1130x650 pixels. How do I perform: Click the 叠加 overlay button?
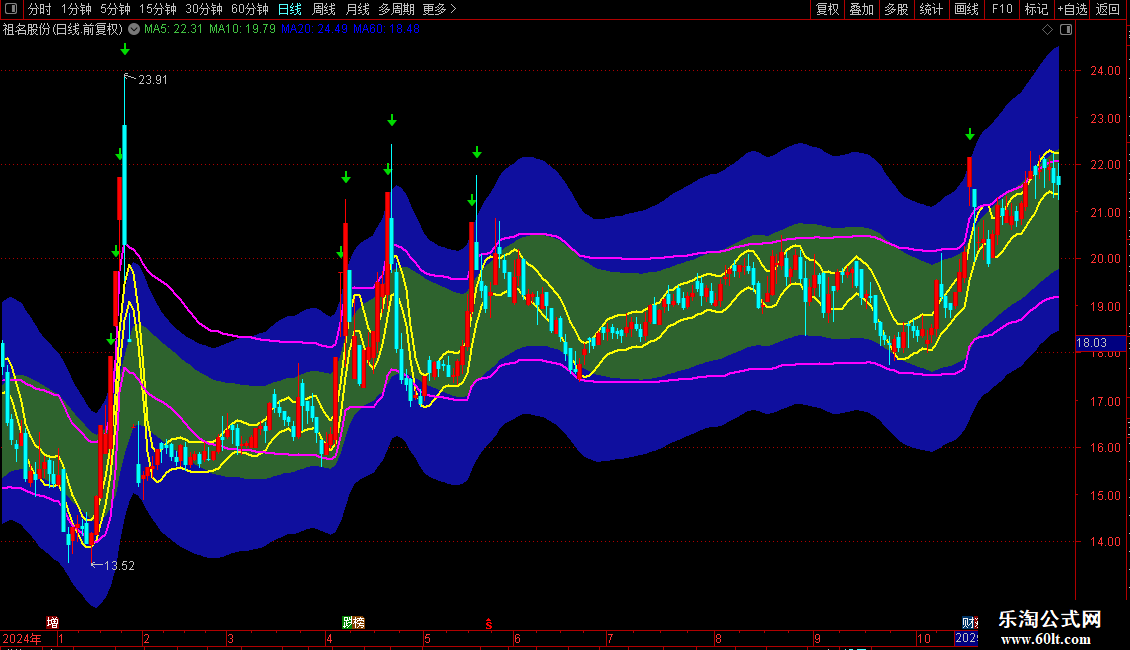tap(861, 9)
